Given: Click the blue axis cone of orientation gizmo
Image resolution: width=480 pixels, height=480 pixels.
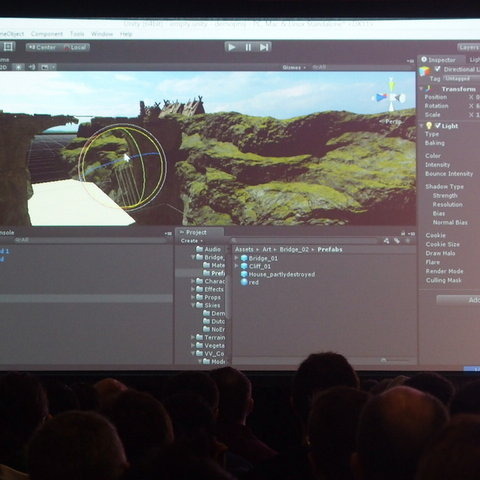Looking at the screenshot, I should click(380, 97).
